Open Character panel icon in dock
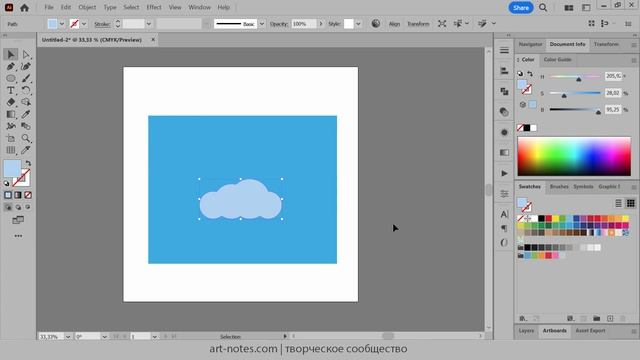Image resolution: width=640 pixels, height=360 pixels. 504,214
